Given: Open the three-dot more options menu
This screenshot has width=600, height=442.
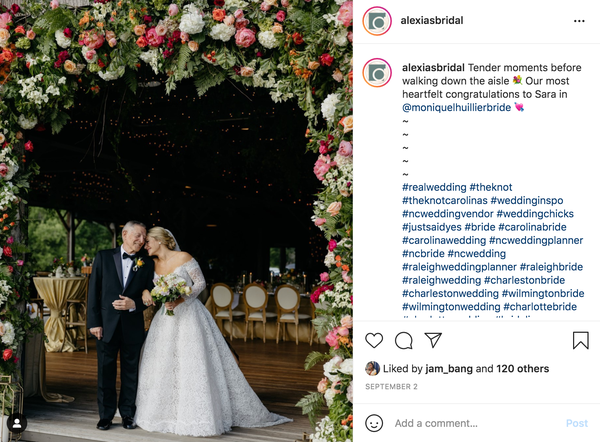Looking at the screenshot, I should point(579,21).
